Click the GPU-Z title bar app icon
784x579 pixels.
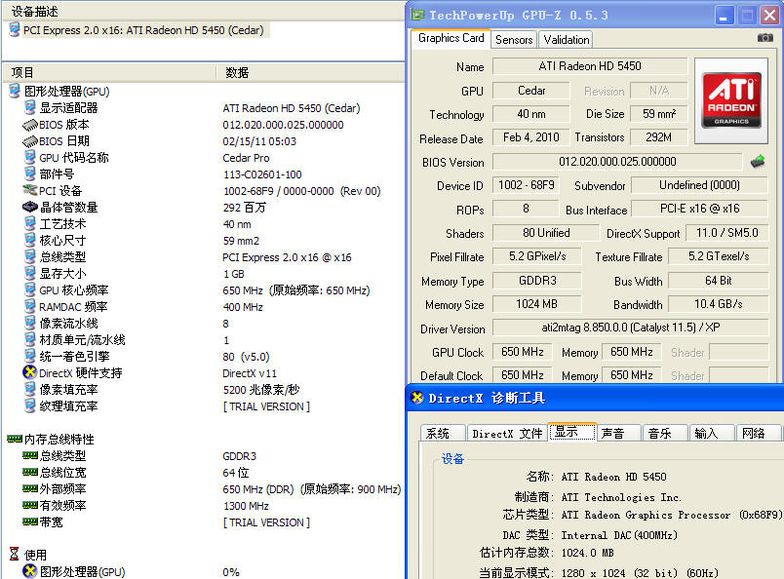(x=418, y=15)
